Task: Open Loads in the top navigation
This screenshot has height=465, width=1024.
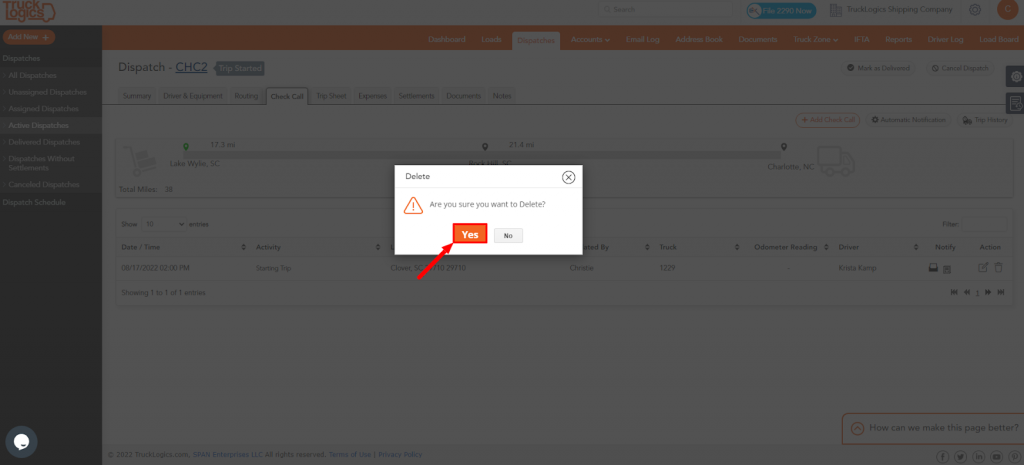Action: (491, 39)
